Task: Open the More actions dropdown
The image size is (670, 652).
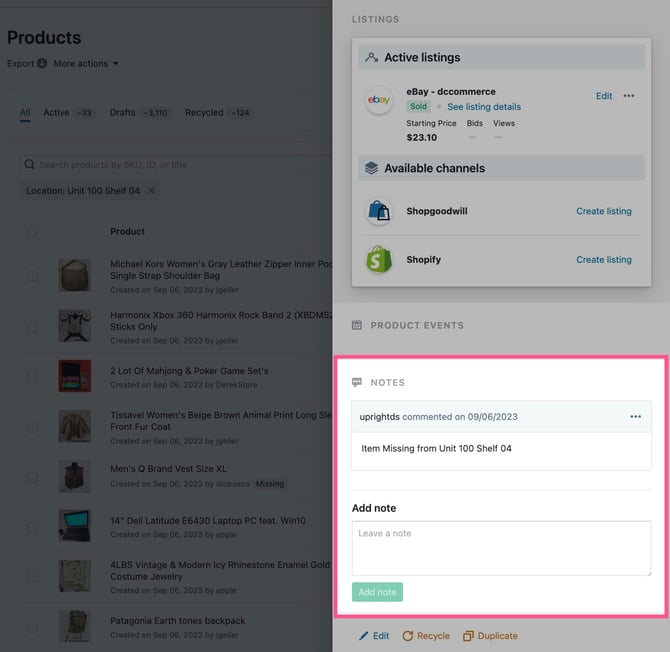Action: coord(86,64)
